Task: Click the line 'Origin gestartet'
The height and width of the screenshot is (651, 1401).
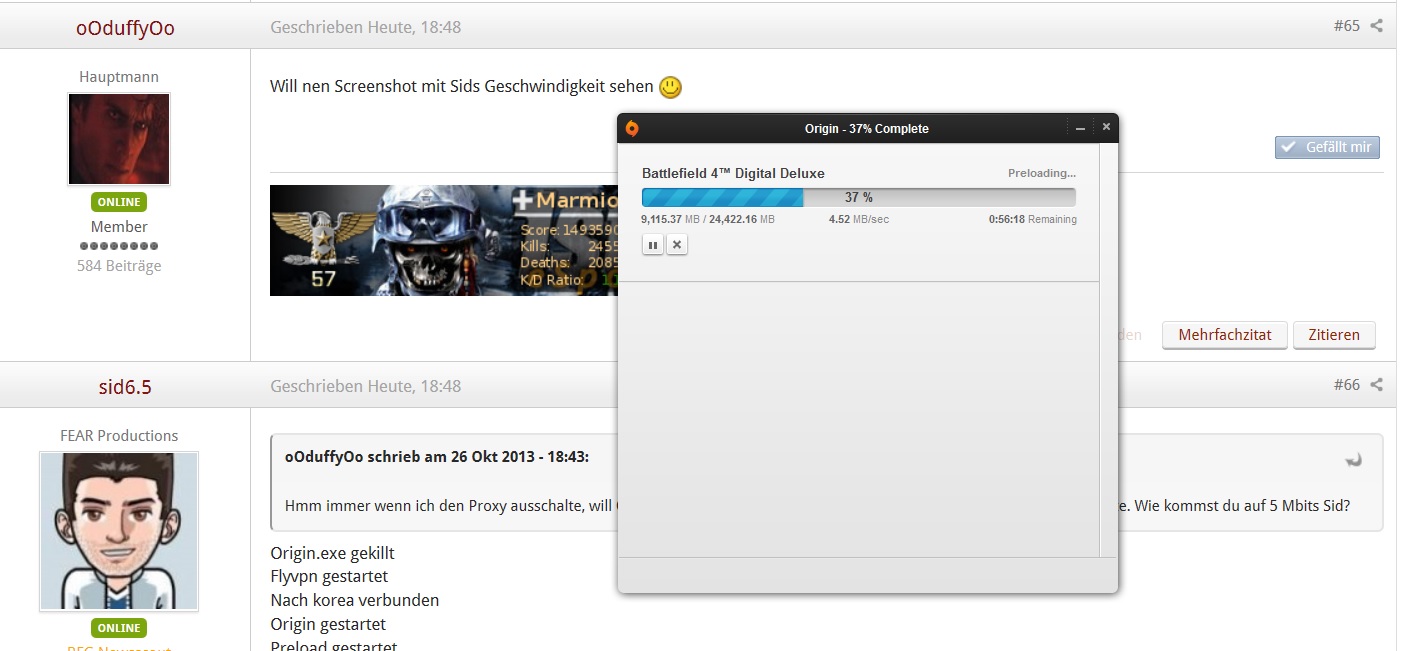Action: coord(328,624)
